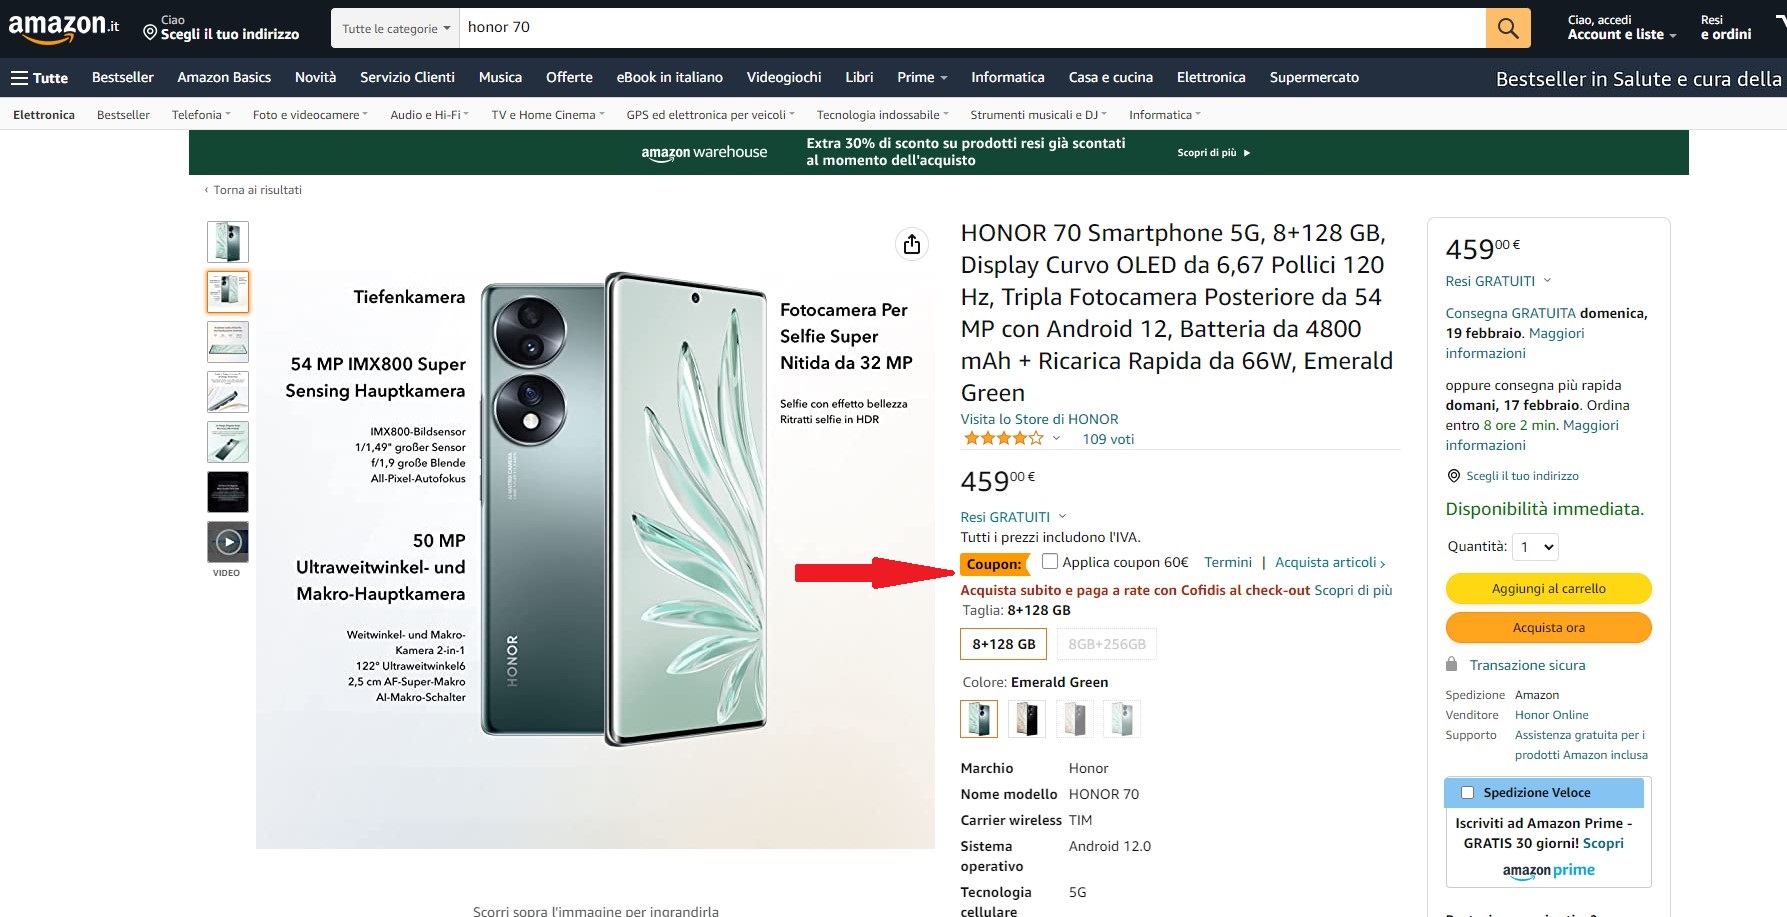Open the Telefonia category tab
This screenshot has height=917, width=1787.
point(200,115)
